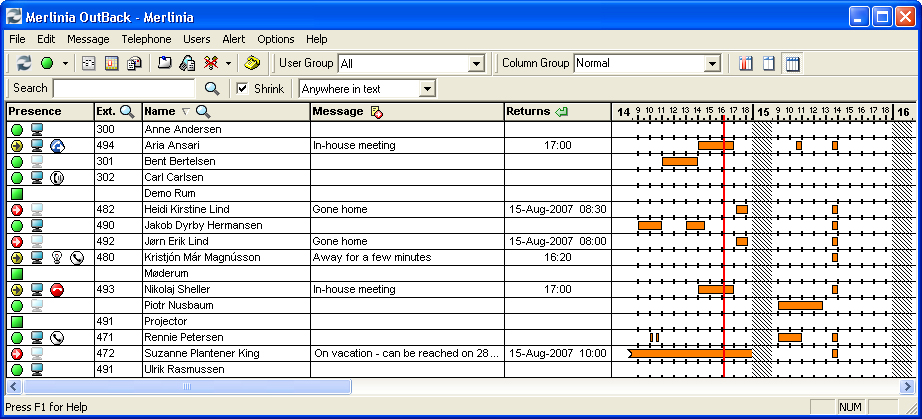This screenshot has width=922, height=419.
Task: Click the green square presence icon for Demo Rum
Action: pyautogui.click(x=16, y=193)
